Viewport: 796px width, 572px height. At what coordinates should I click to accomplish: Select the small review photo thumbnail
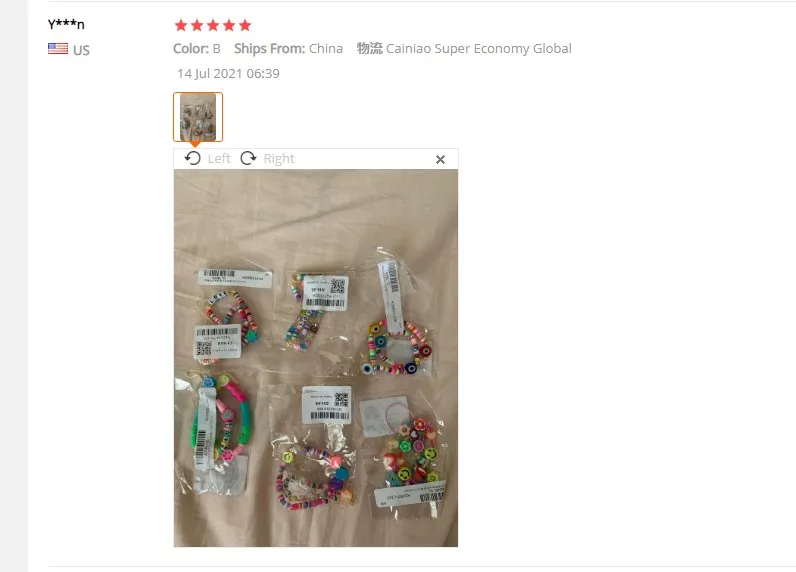pos(198,117)
